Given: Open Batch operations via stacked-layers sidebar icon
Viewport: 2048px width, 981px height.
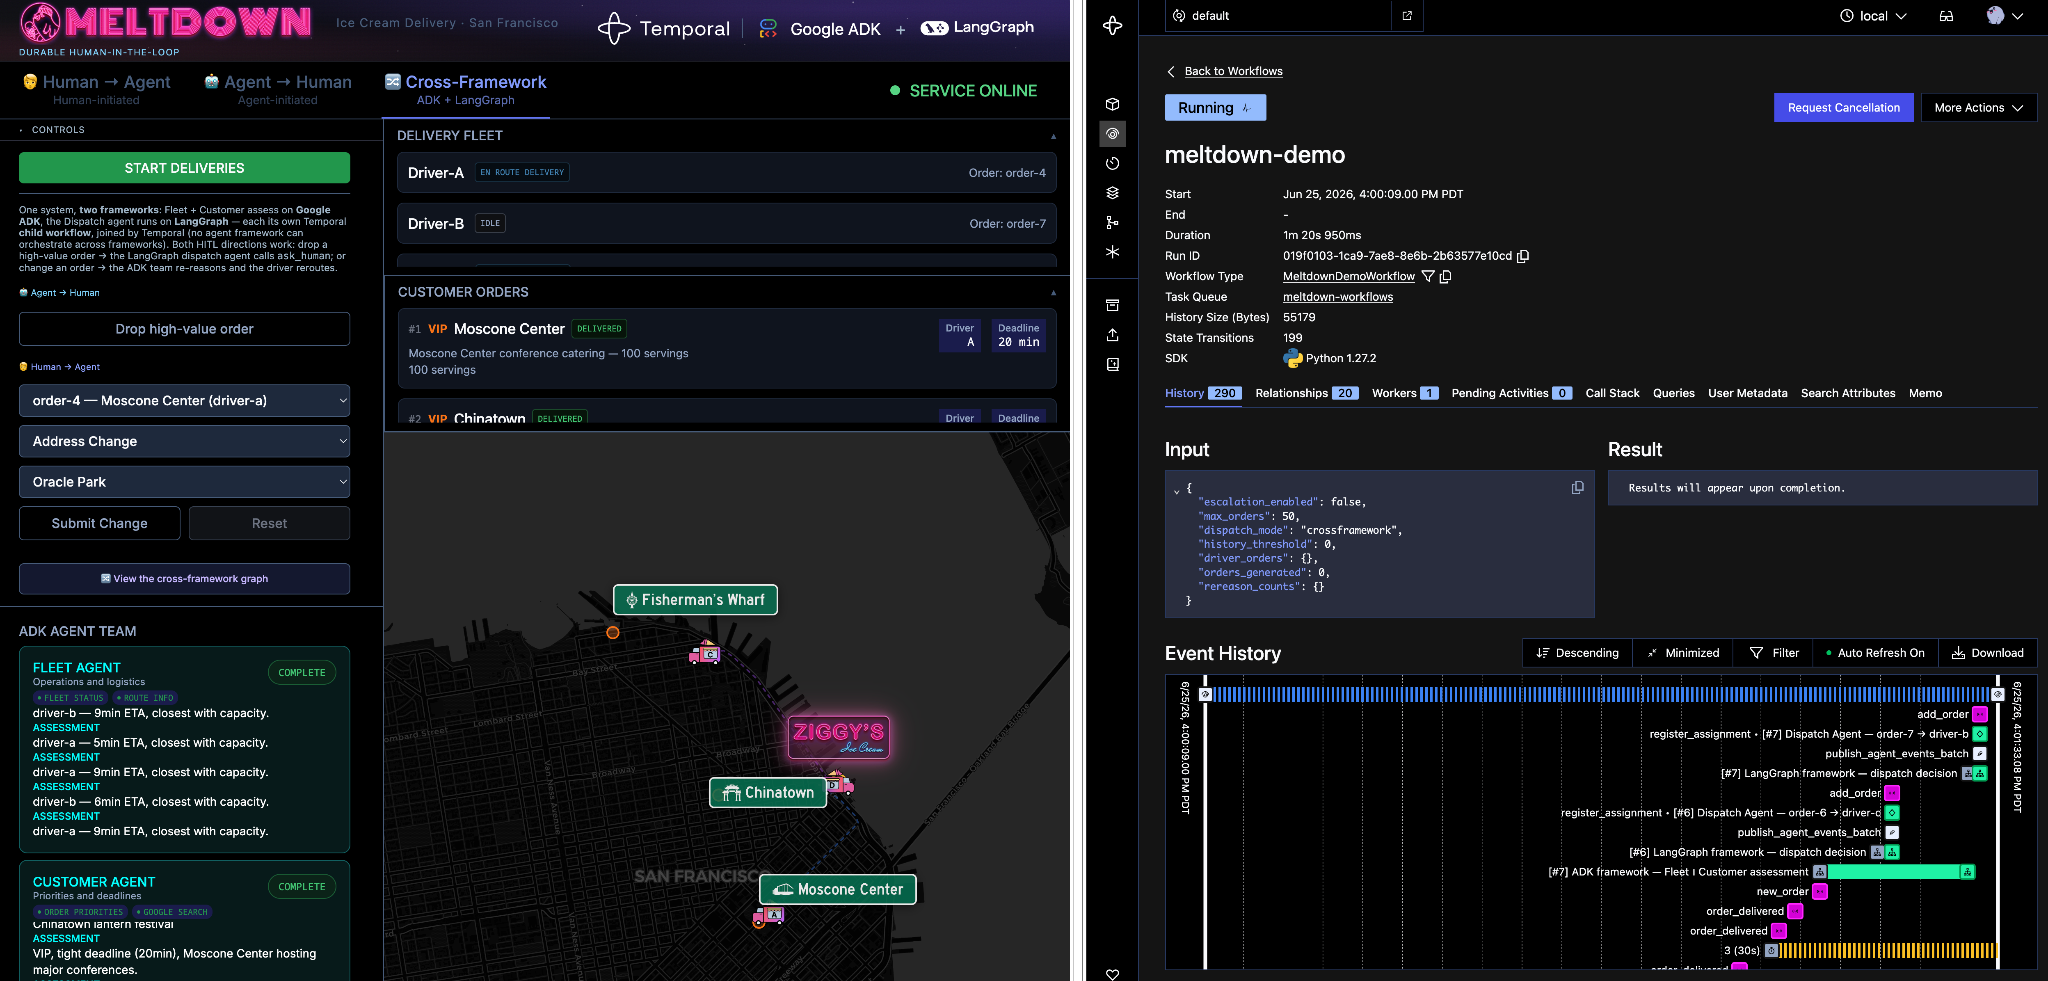Looking at the screenshot, I should (x=1112, y=193).
